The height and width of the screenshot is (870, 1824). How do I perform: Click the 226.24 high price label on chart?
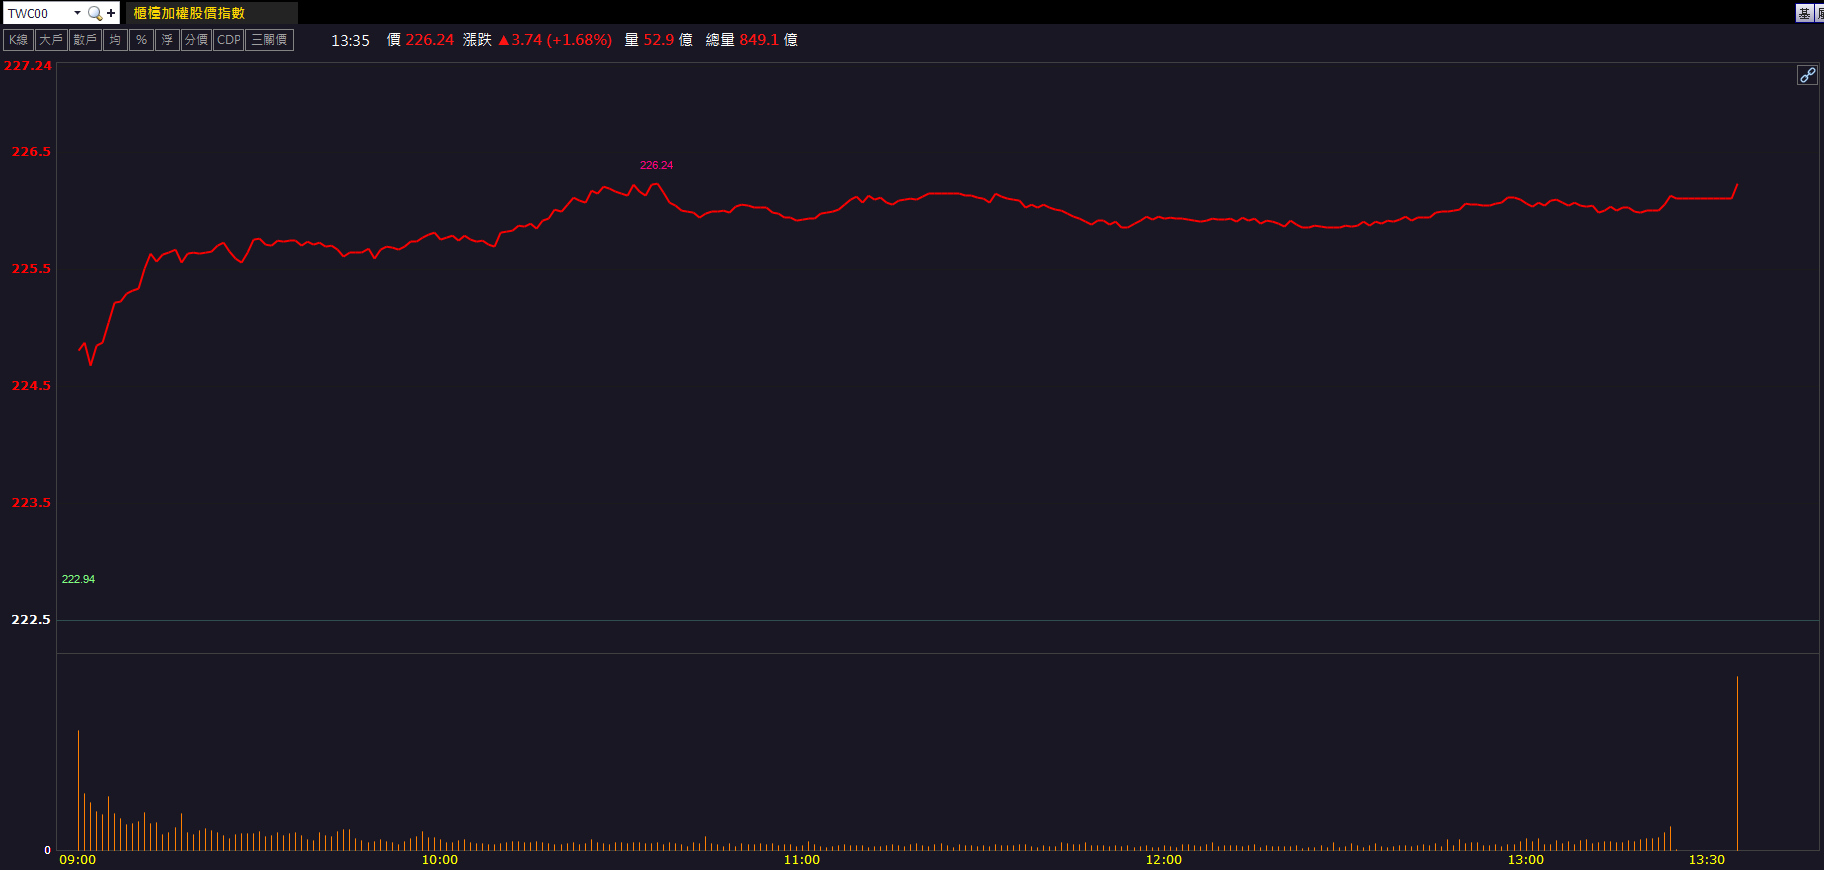click(x=656, y=166)
